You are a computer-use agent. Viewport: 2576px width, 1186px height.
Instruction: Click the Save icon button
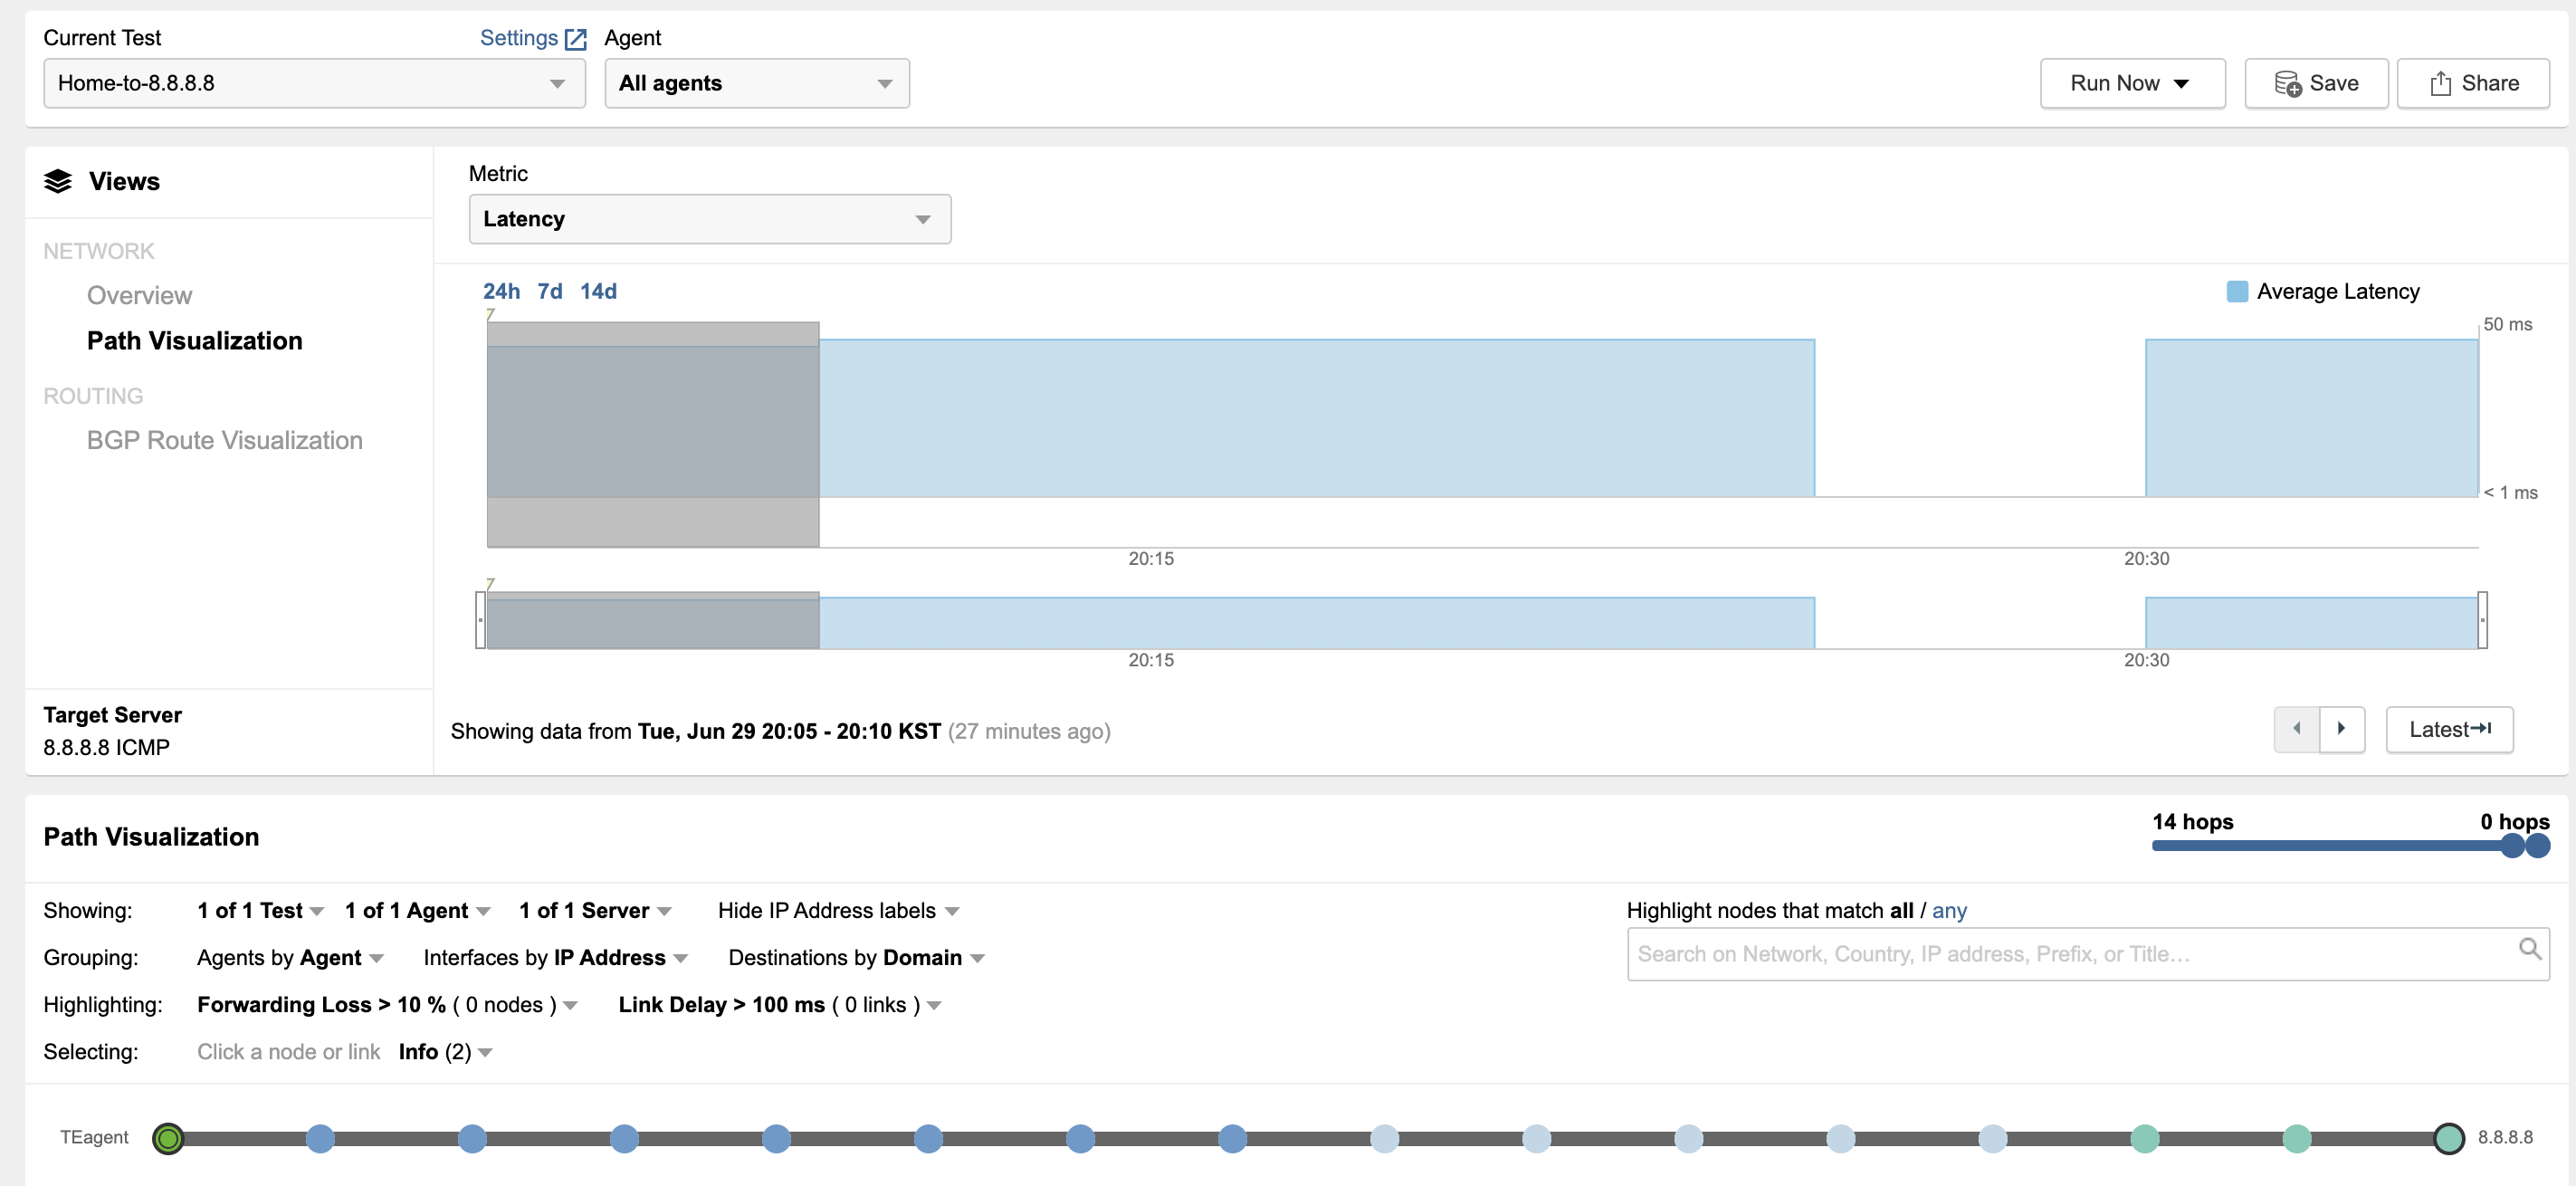[2314, 82]
